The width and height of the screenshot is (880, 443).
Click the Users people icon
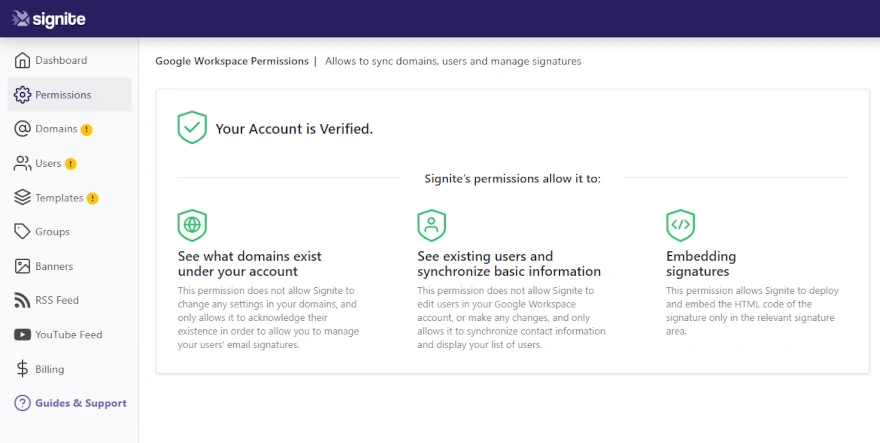point(22,163)
